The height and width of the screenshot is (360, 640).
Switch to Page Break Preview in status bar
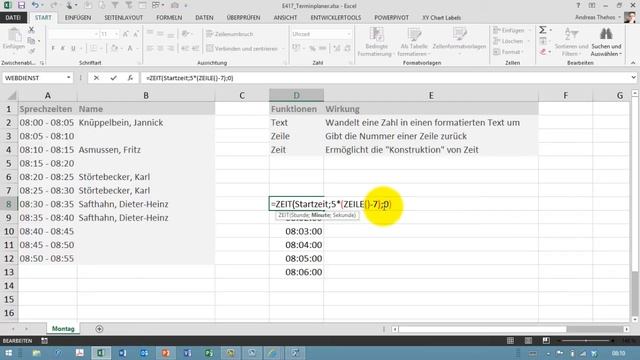click(x=546, y=341)
